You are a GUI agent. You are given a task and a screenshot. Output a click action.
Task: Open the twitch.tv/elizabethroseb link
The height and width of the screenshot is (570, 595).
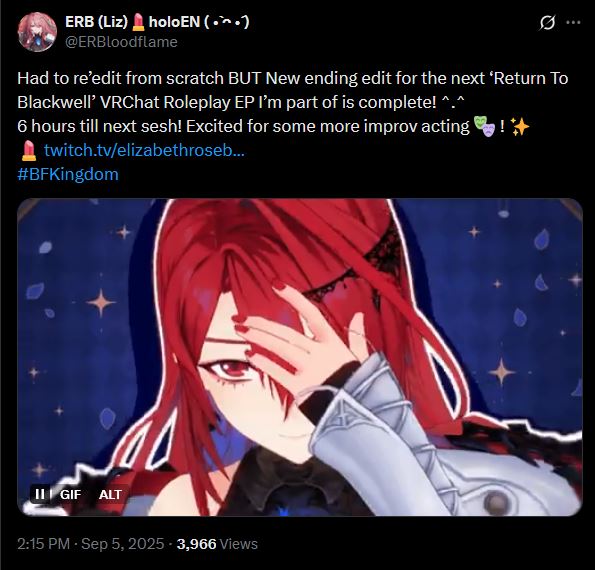point(144,150)
